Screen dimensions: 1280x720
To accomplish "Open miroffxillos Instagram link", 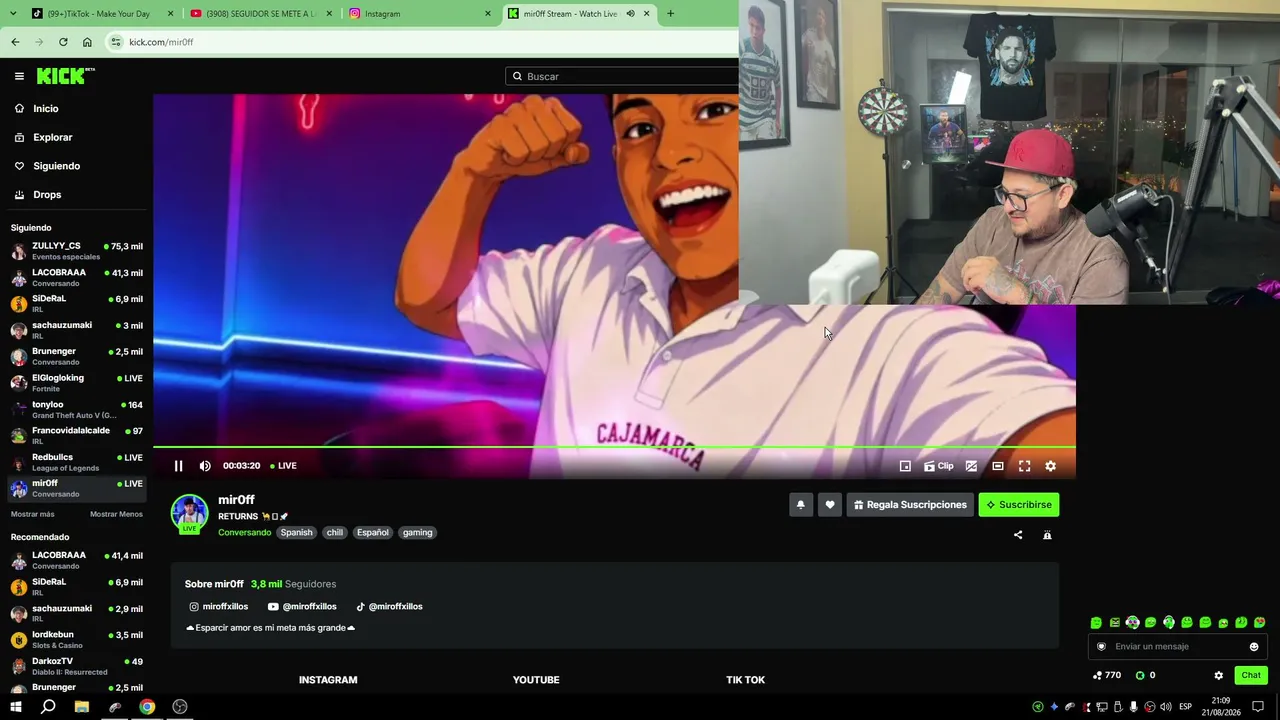I will click(219, 607).
